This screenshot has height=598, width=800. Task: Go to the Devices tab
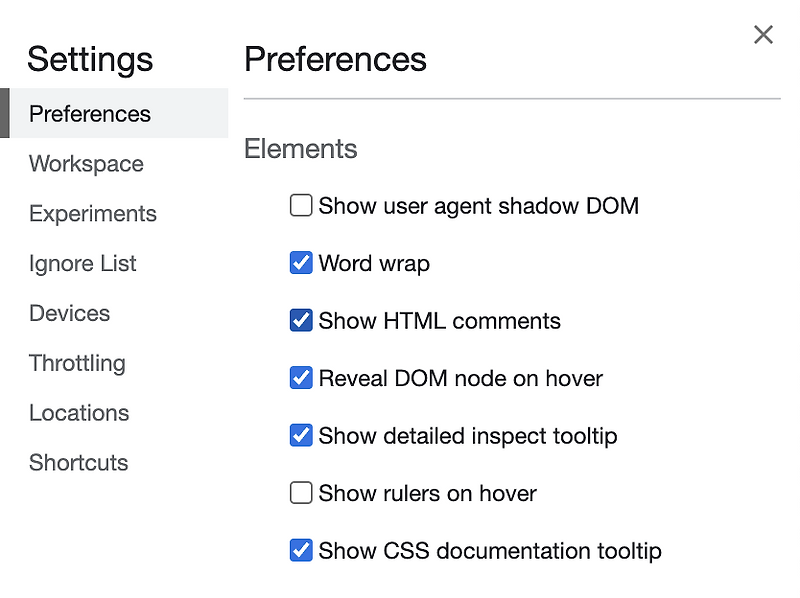[x=70, y=313]
